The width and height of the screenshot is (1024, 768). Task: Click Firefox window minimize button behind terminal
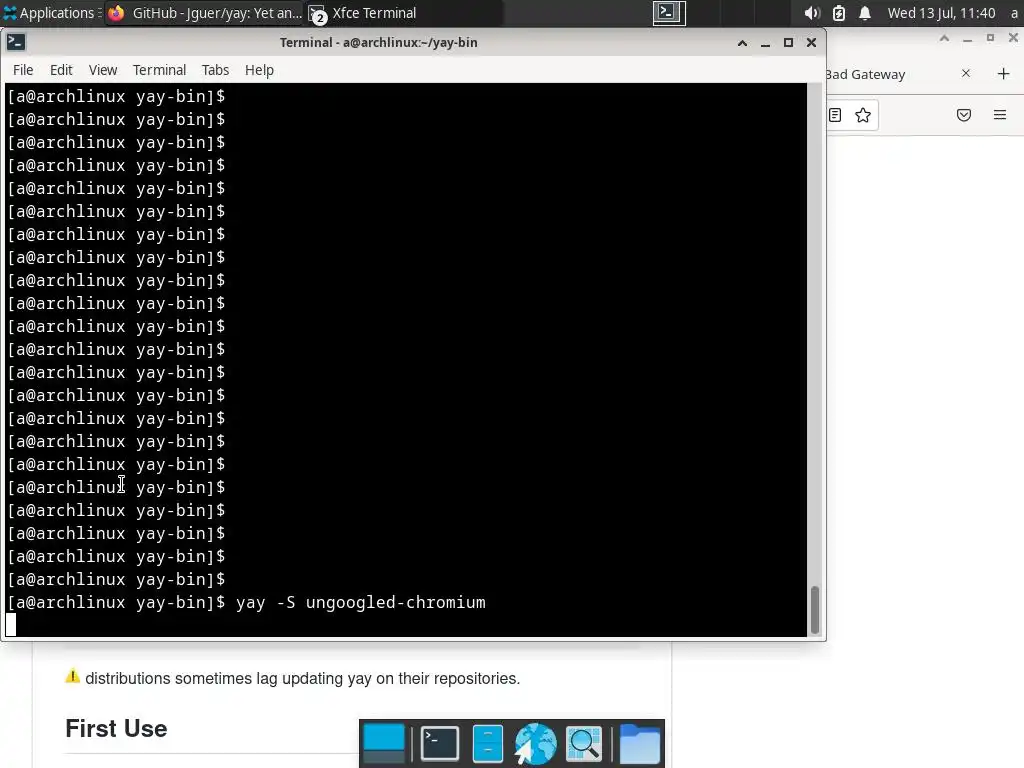[x=967, y=39]
